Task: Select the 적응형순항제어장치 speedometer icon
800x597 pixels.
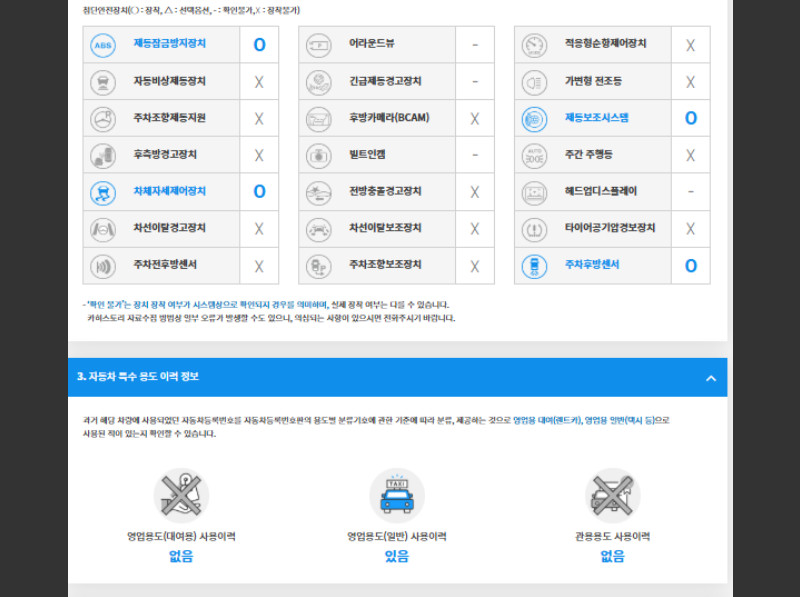Action: point(532,44)
